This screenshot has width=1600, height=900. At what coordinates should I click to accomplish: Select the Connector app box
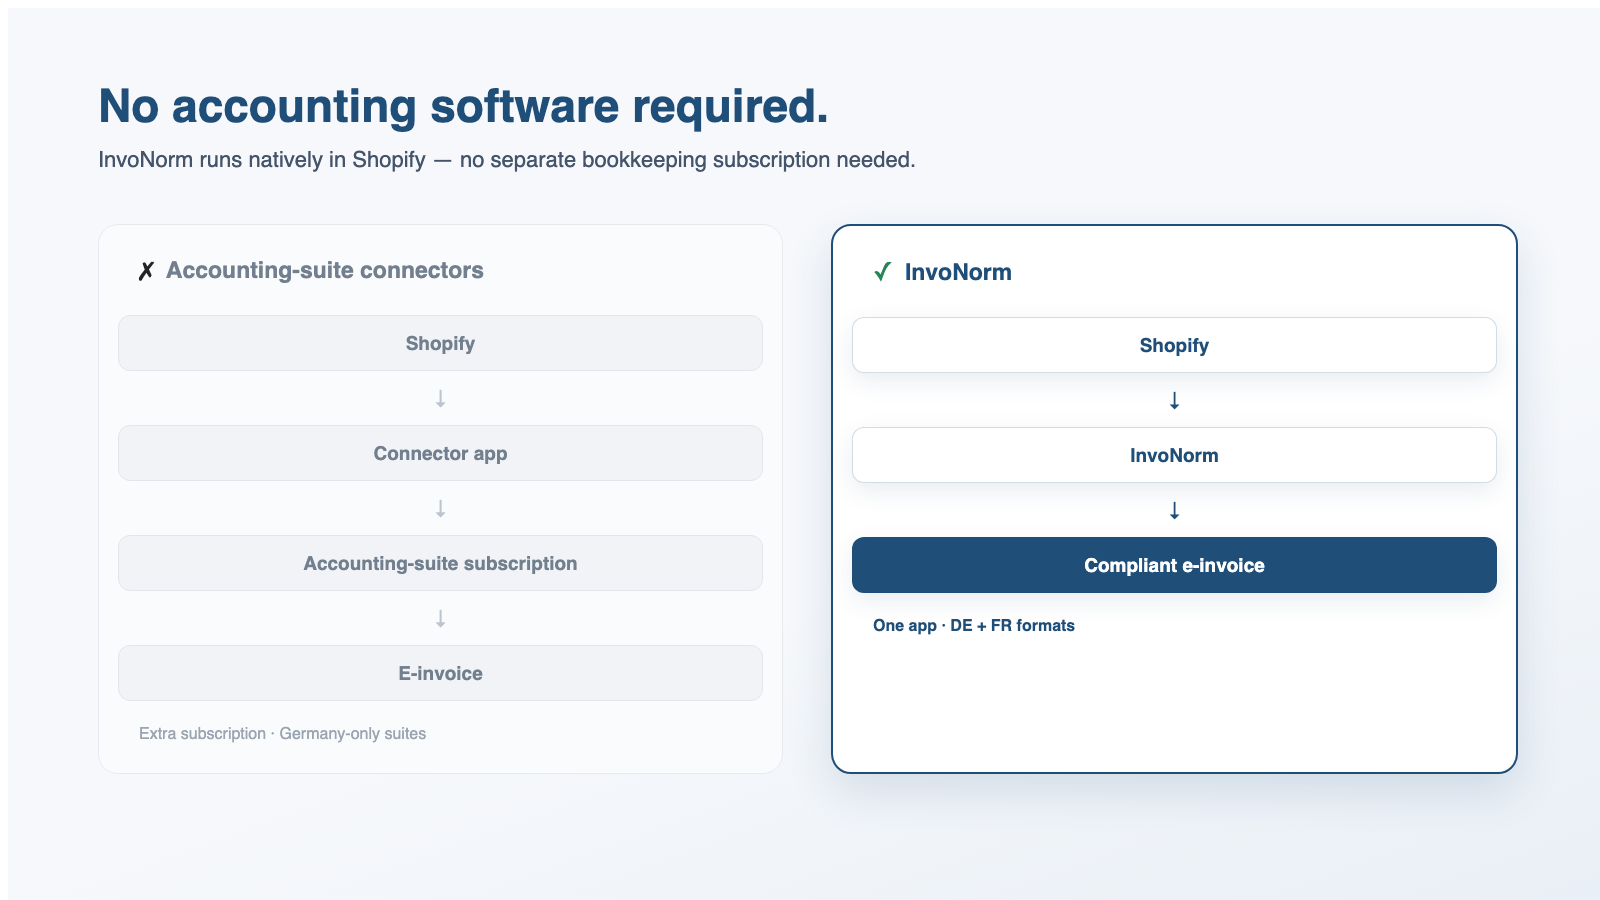[440, 453]
